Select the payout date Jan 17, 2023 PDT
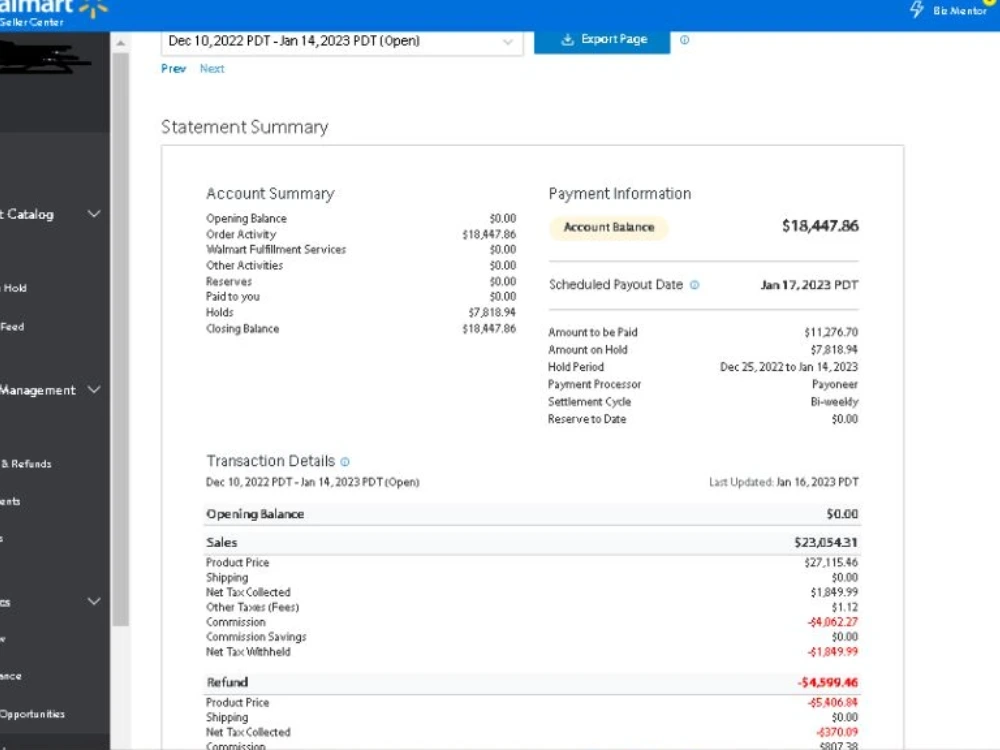The width and height of the screenshot is (1000, 750). (x=809, y=285)
